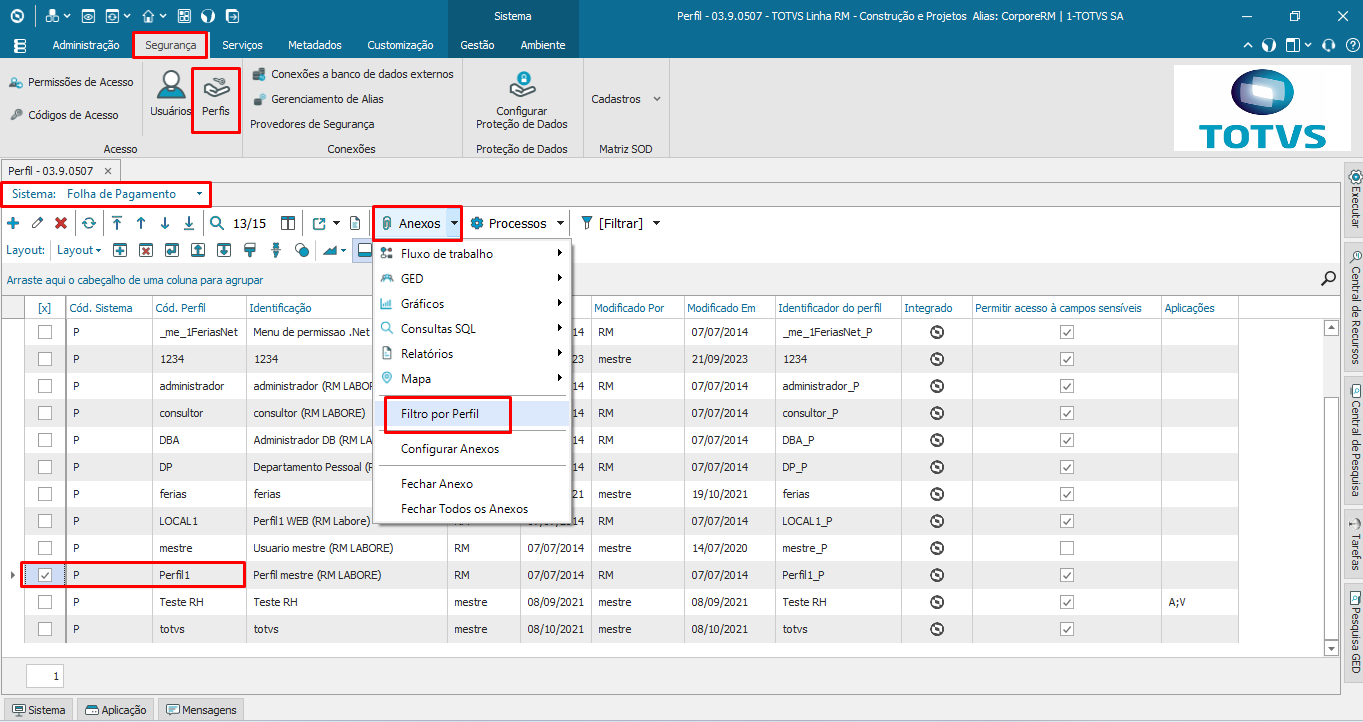
Task: Check the box in the consultor row
Action: click(45, 413)
